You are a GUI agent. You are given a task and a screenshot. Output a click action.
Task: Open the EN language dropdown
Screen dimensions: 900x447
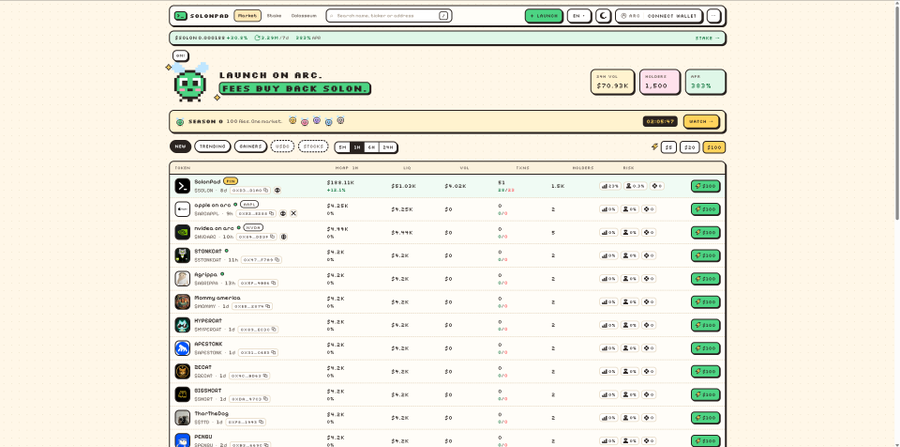point(579,16)
